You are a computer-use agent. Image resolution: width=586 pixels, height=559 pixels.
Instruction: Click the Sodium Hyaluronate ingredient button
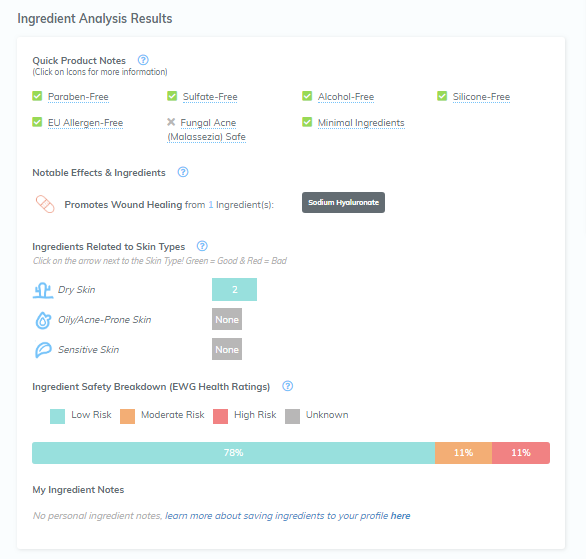point(343,203)
